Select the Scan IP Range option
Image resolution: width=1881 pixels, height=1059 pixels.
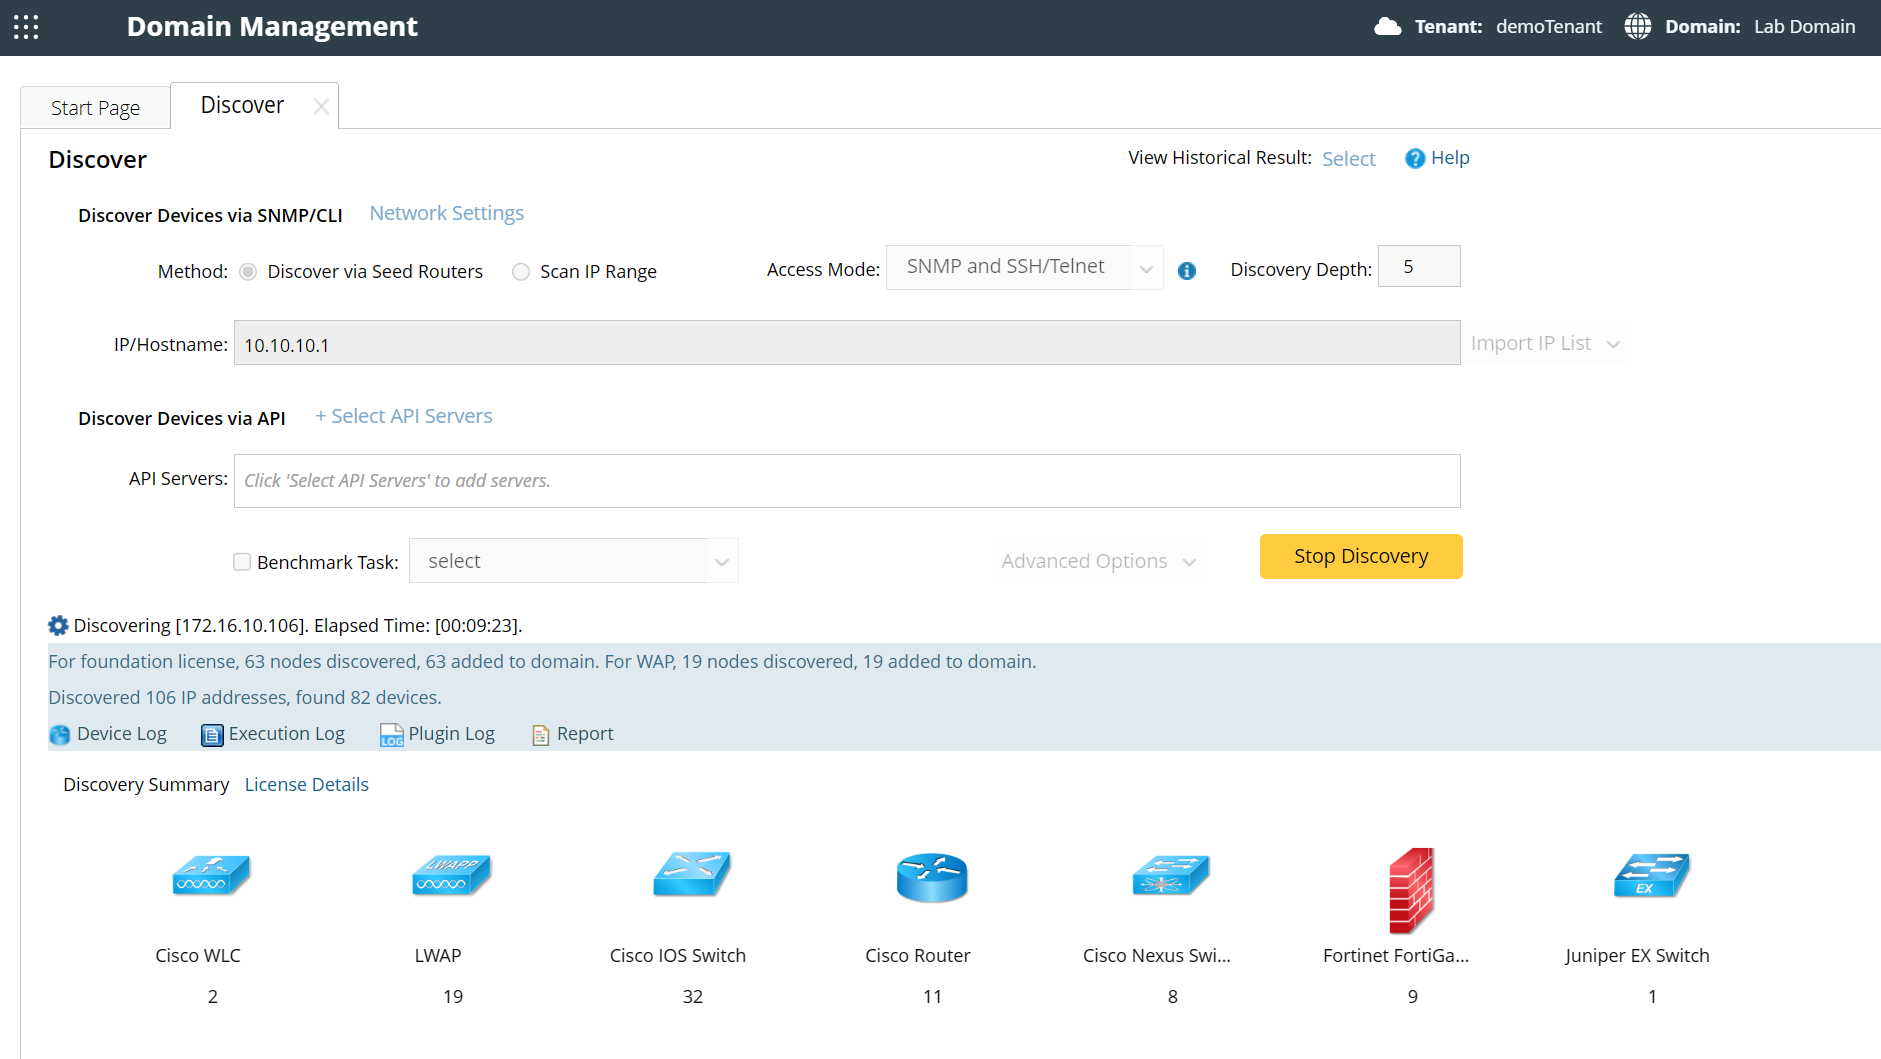[521, 272]
